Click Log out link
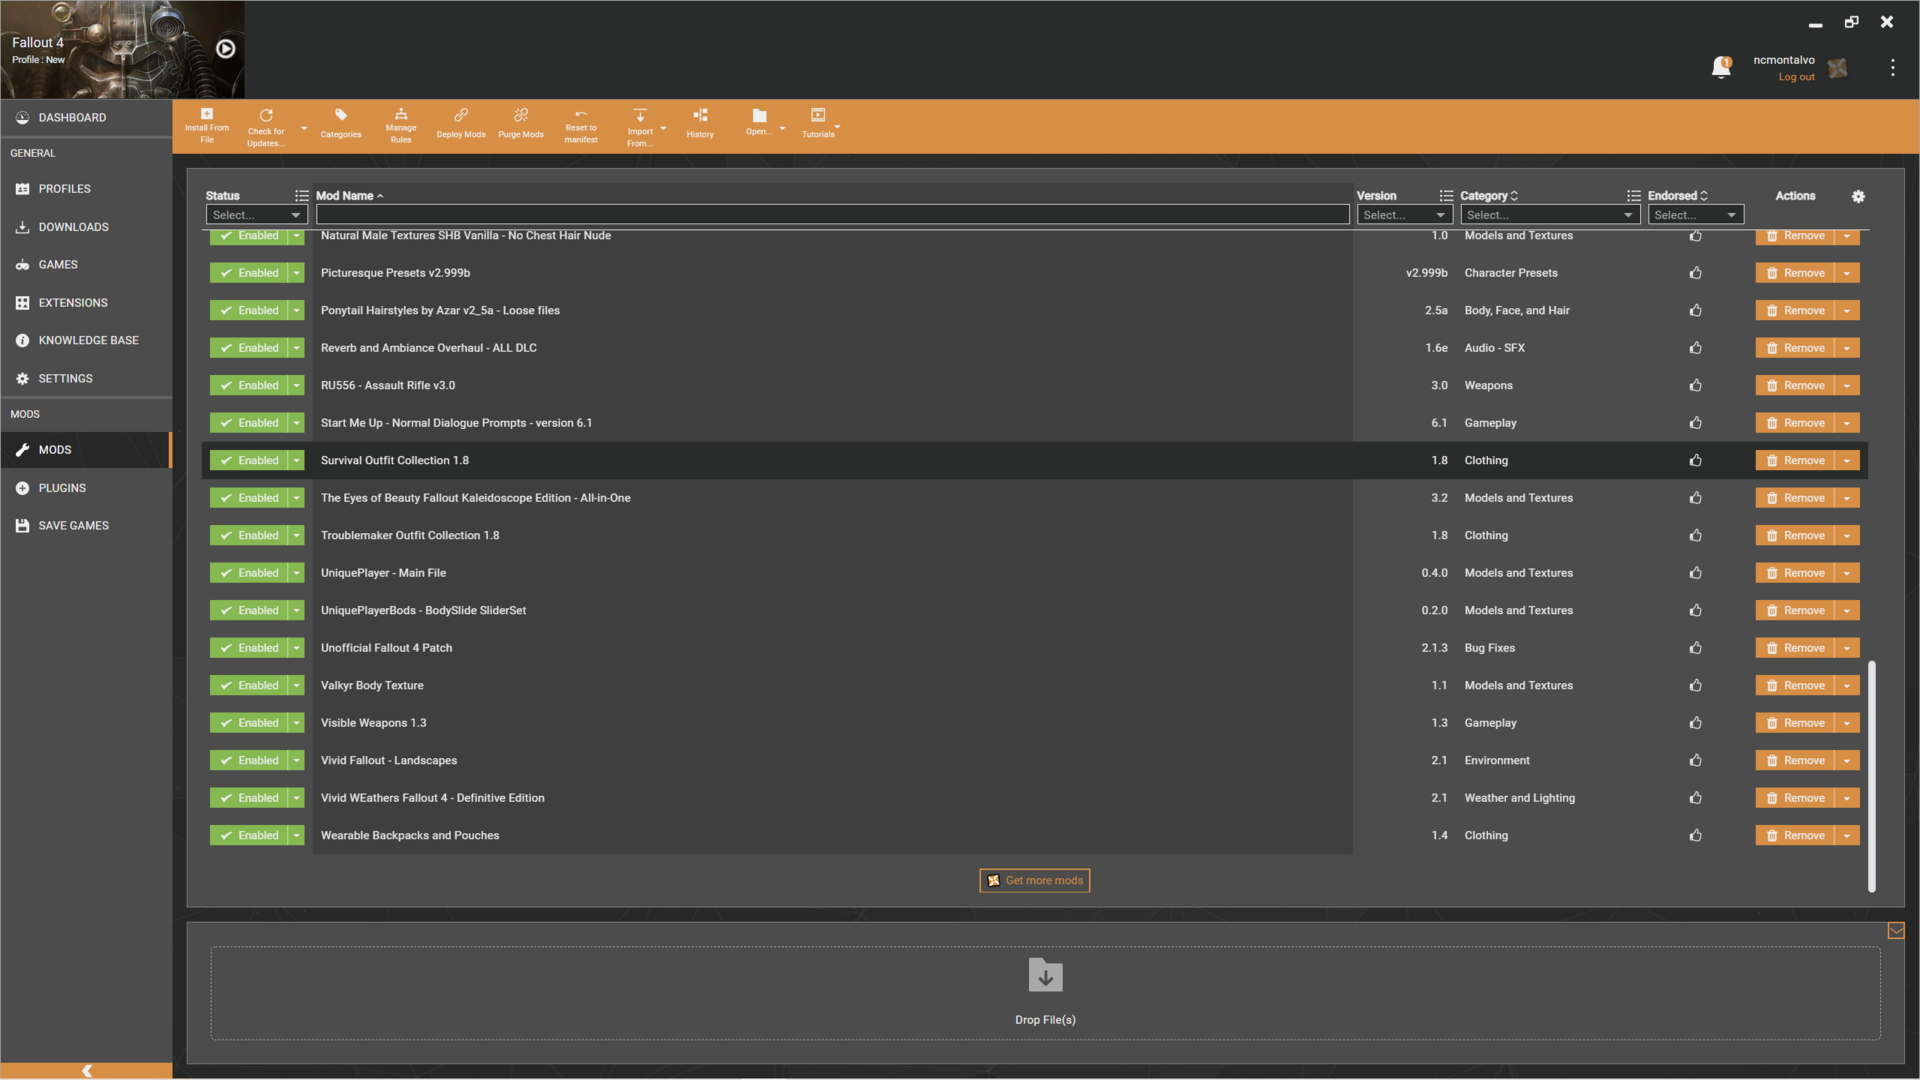This screenshot has height=1080, width=1920. point(1796,77)
